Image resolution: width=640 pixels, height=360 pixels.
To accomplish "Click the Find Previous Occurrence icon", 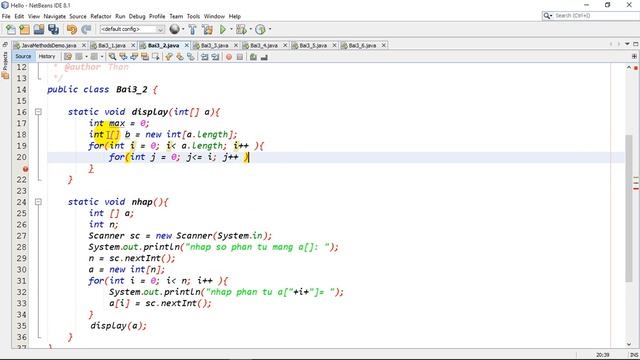I will (123, 57).
